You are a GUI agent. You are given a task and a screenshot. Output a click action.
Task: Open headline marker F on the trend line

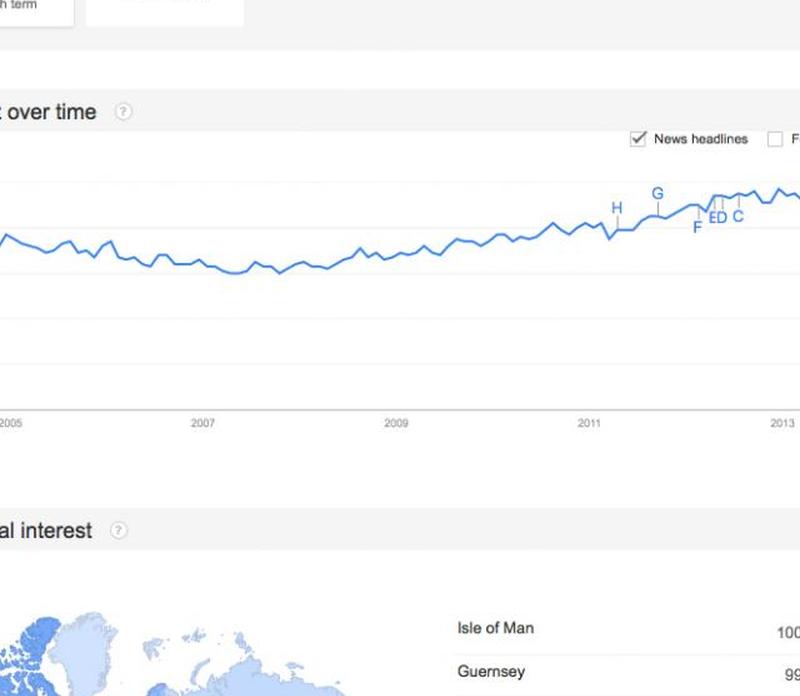(697, 227)
